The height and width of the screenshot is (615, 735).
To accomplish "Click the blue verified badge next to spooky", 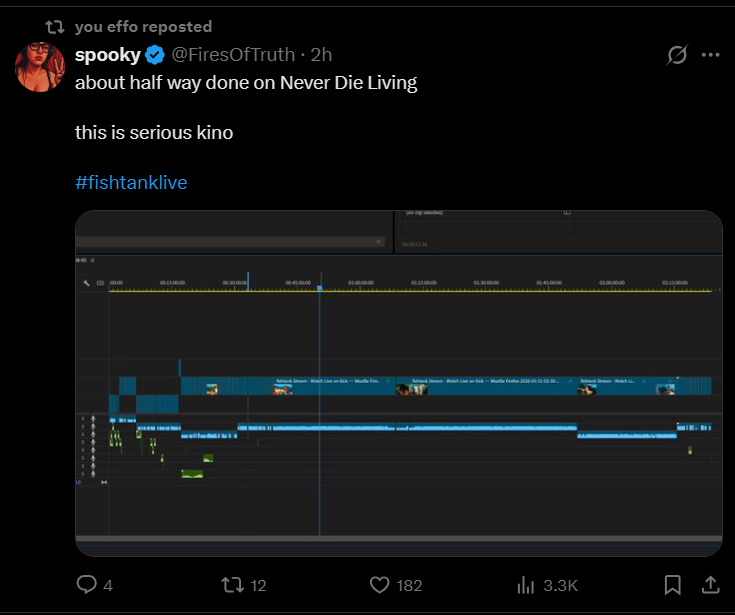I will tap(155, 54).
